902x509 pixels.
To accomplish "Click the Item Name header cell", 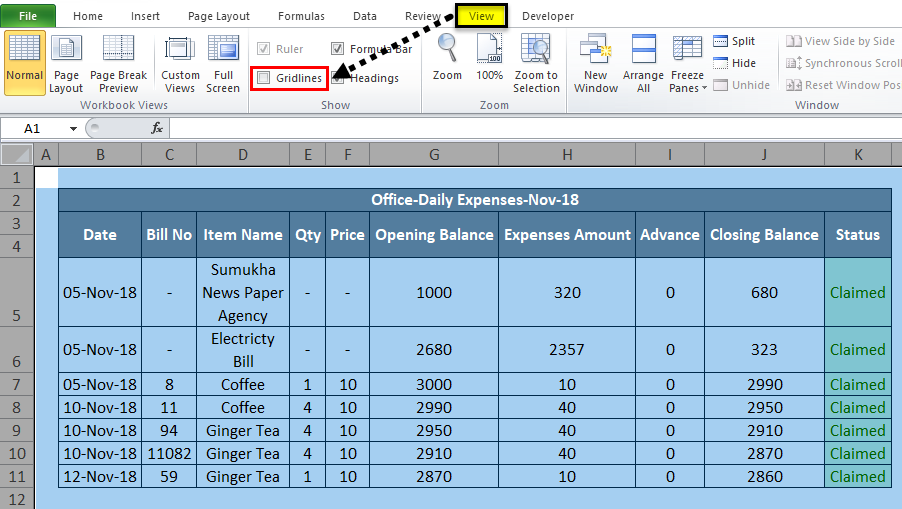I will click(x=243, y=235).
